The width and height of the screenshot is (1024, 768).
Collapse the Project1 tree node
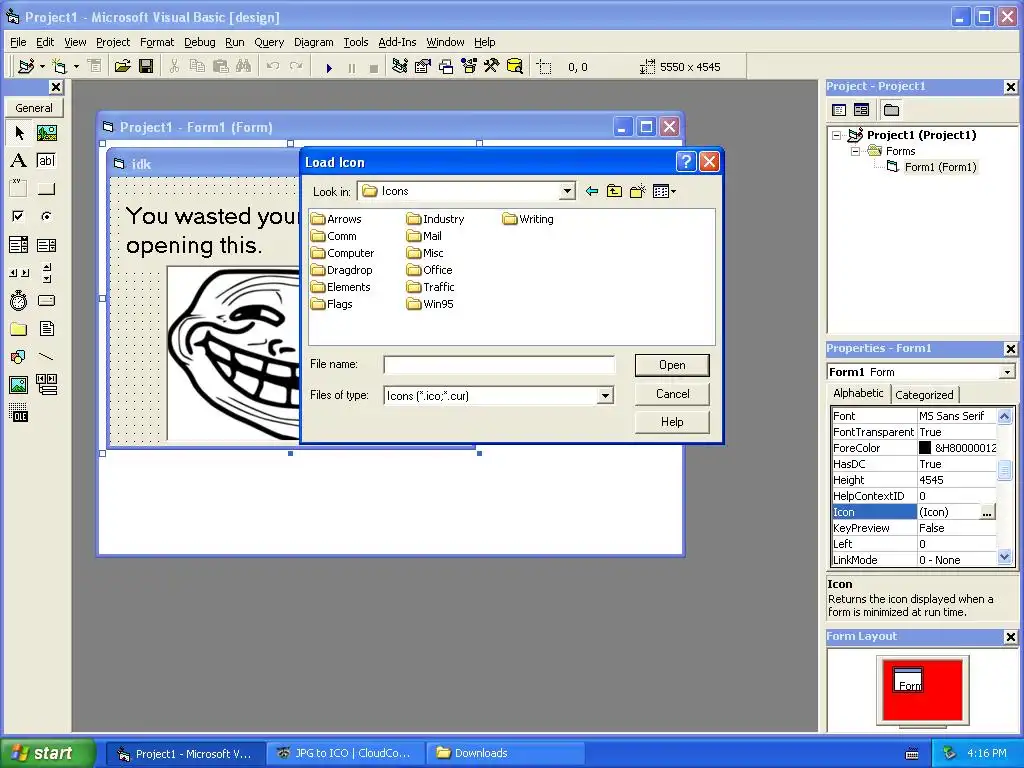pos(837,135)
